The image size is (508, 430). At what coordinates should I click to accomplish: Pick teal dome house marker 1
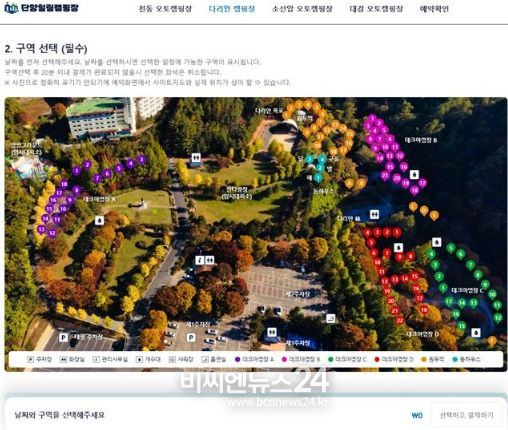318,178
